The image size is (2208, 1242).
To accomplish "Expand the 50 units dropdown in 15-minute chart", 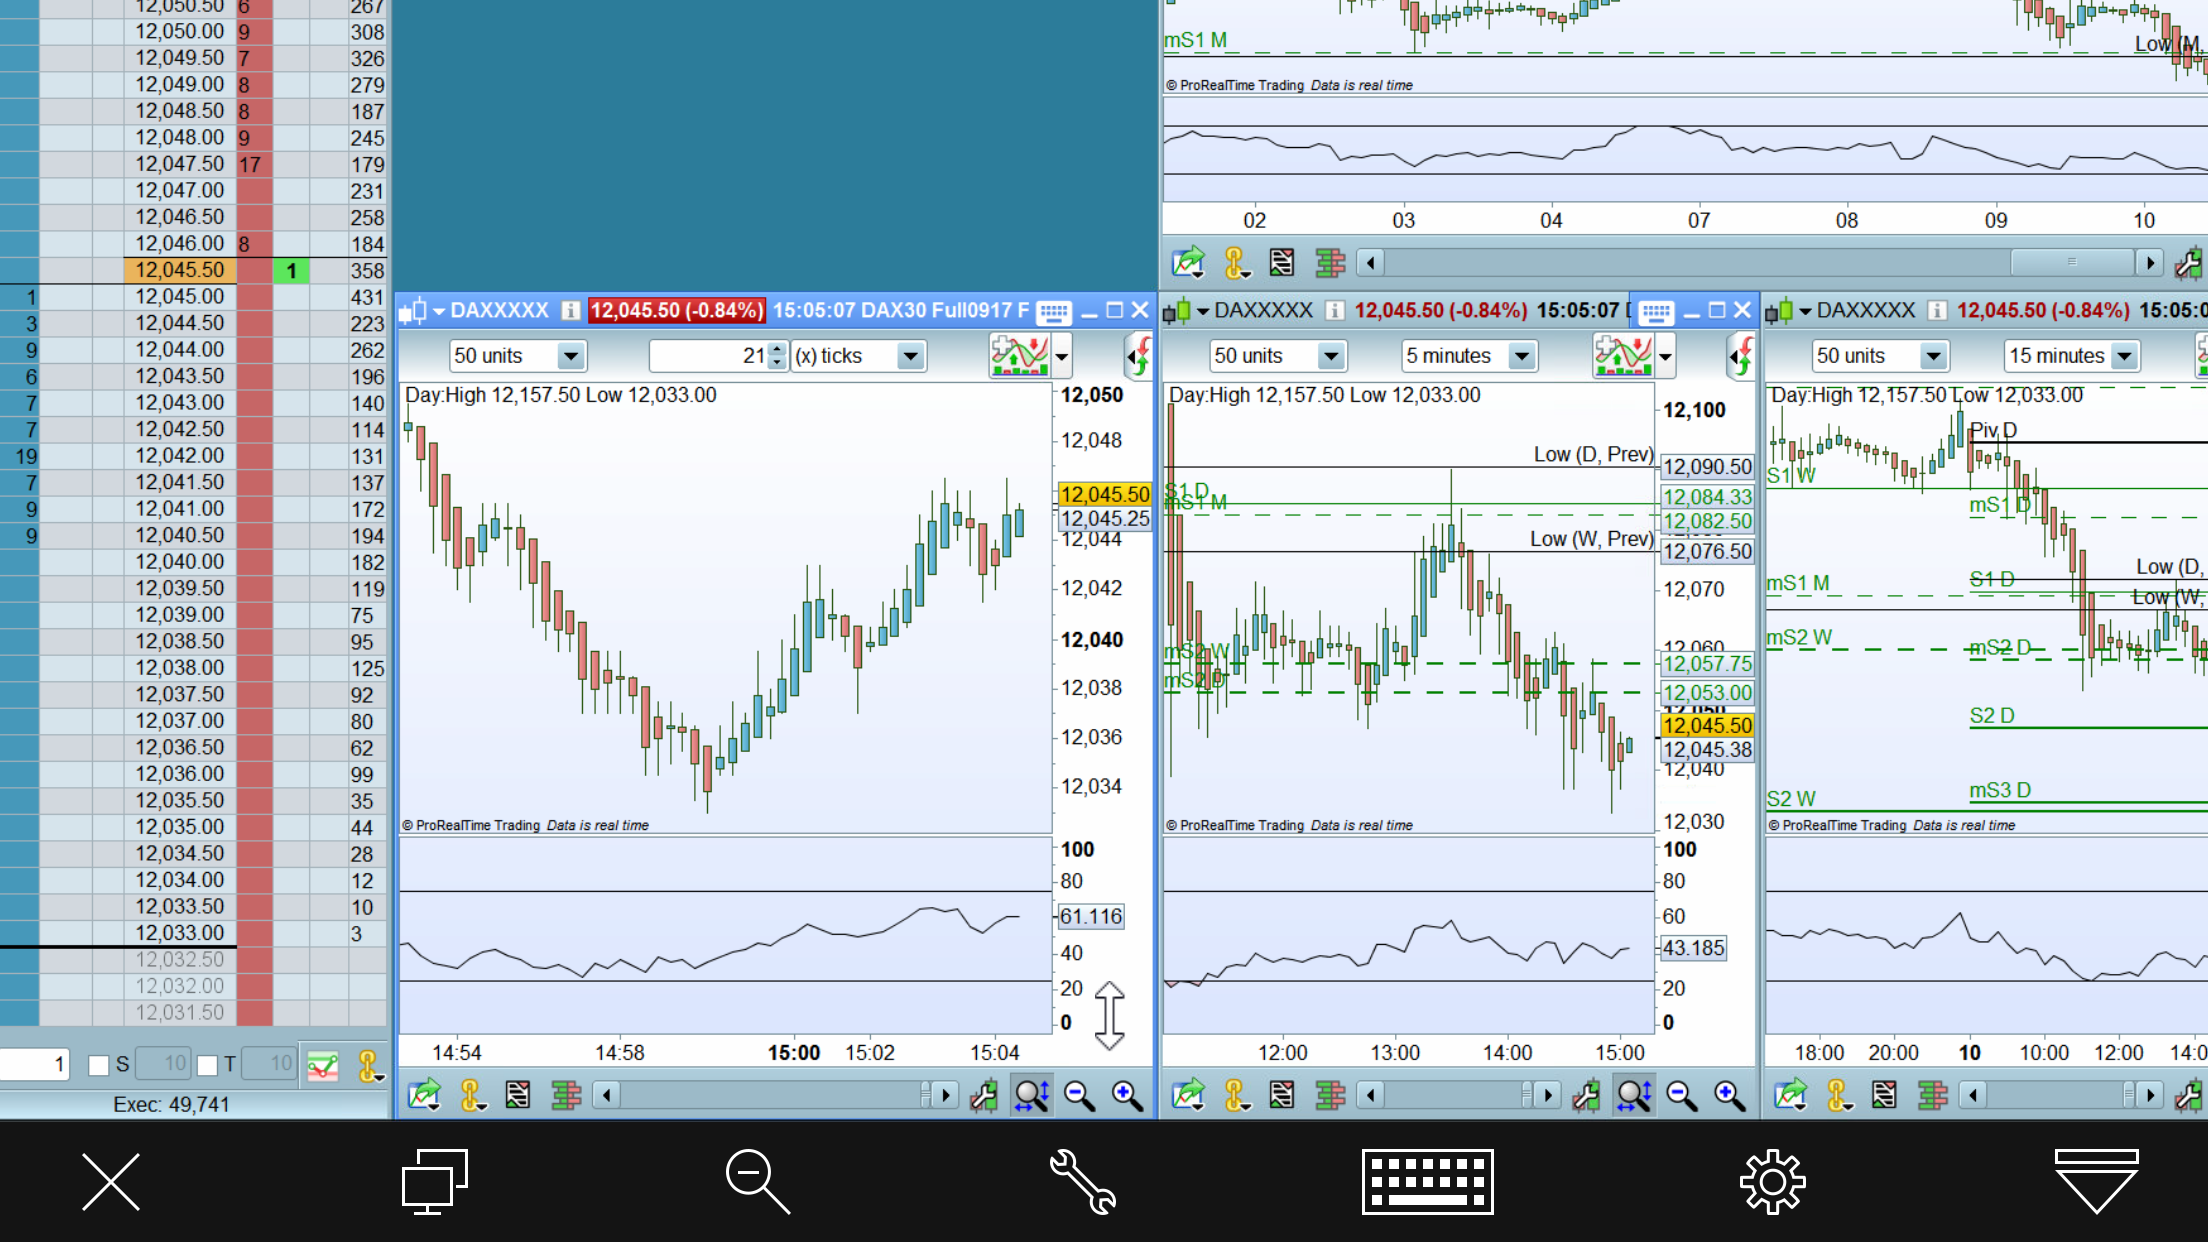I will coord(1933,356).
